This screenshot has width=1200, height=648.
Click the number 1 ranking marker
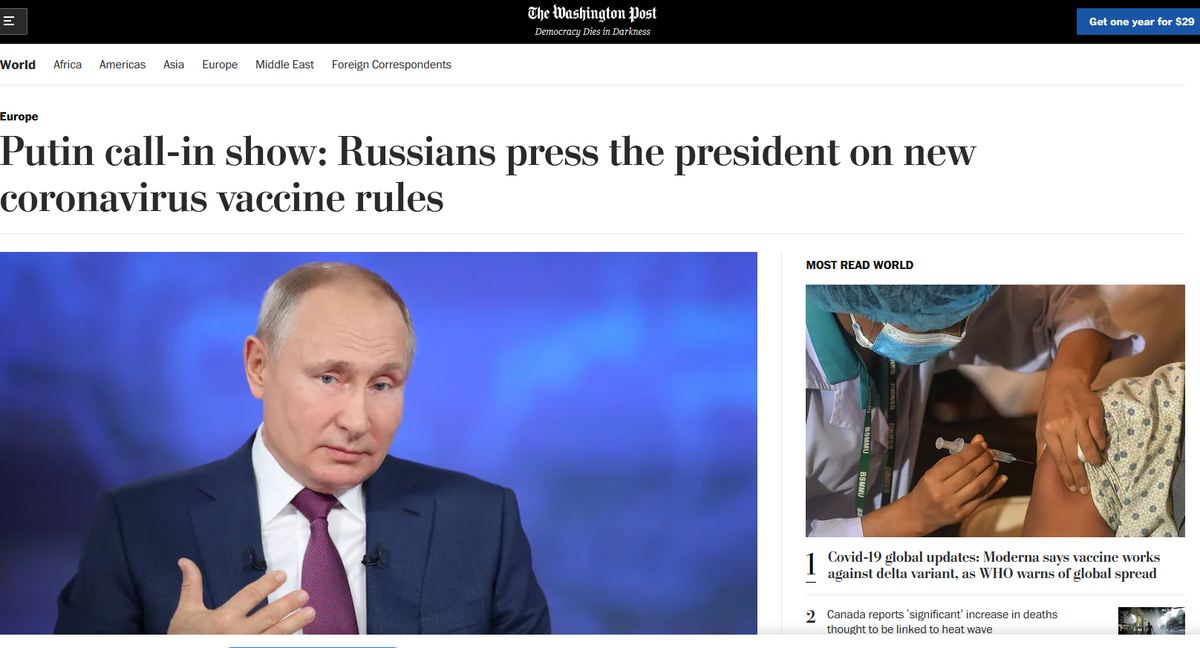click(811, 565)
